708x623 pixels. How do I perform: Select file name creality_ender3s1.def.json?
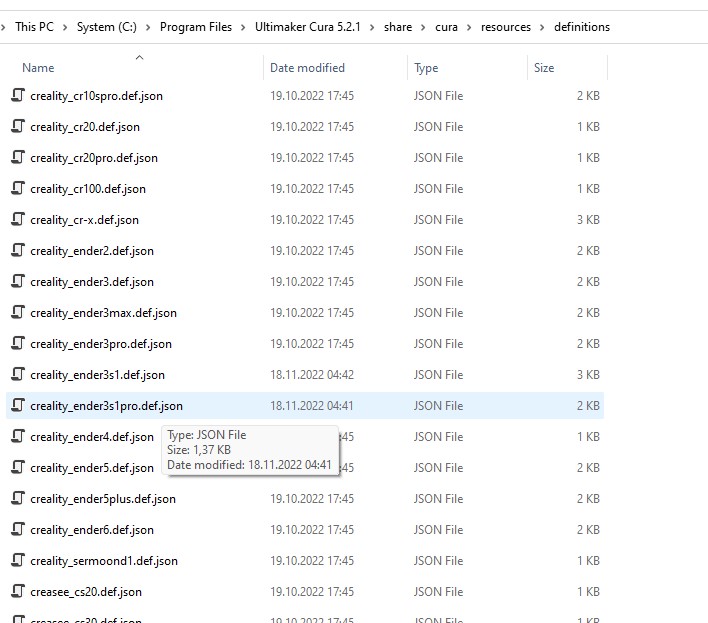98,375
